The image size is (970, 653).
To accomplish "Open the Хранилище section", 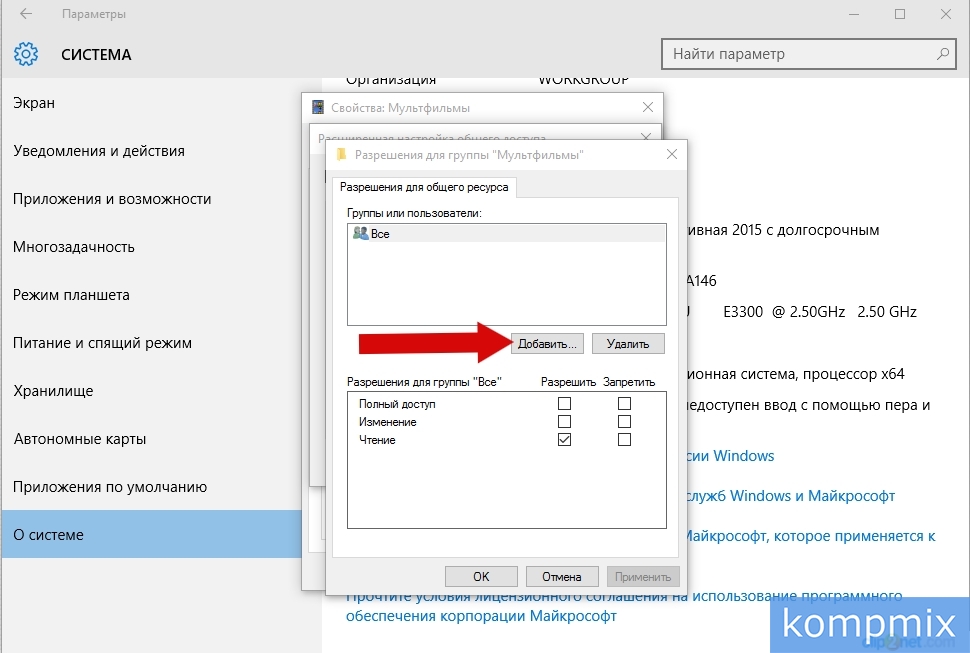I will [152, 391].
